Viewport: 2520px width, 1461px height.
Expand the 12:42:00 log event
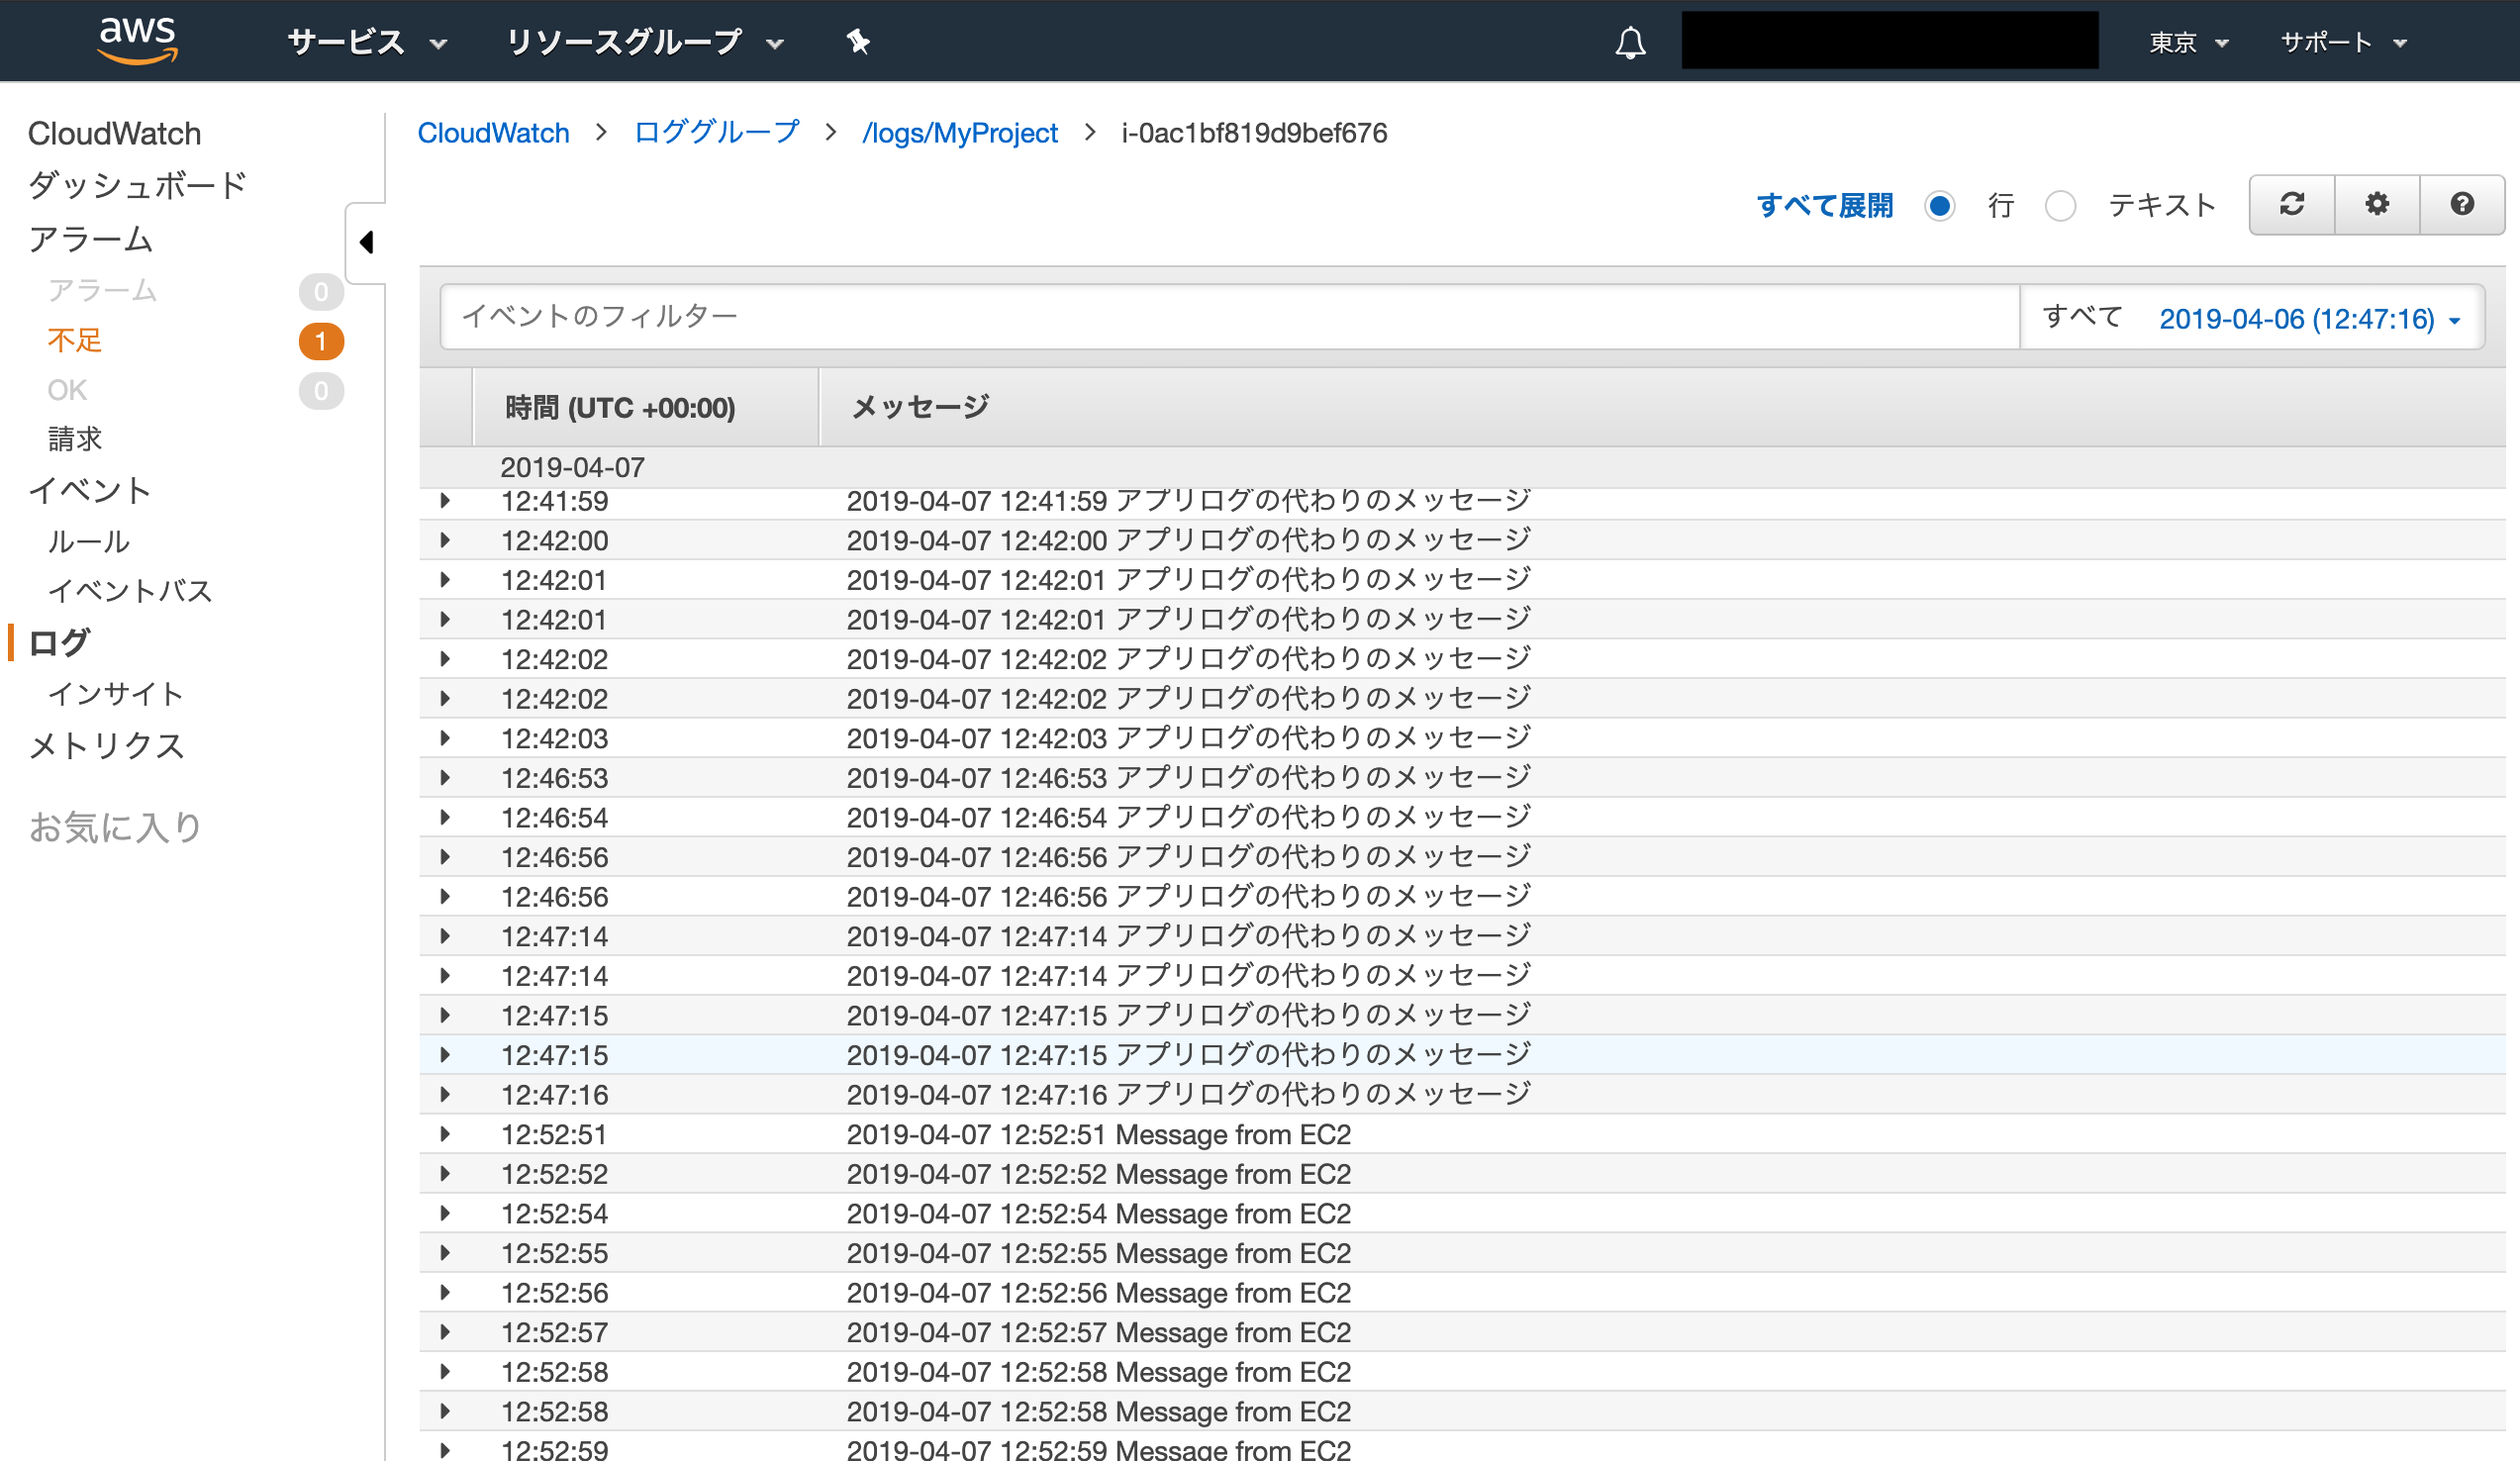(445, 540)
